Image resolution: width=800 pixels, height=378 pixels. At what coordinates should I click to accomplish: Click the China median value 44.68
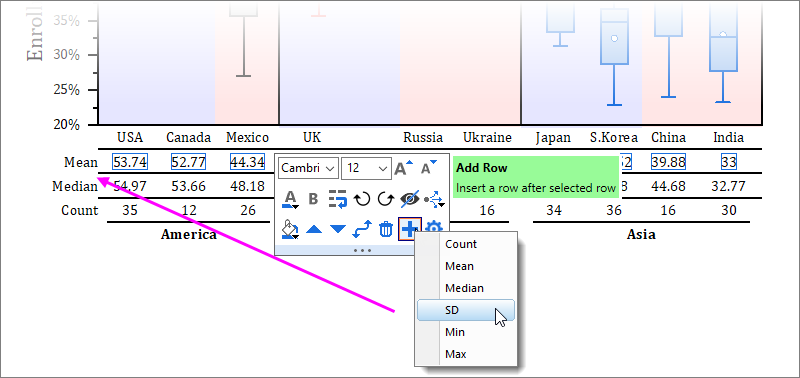click(x=668, y=186)
